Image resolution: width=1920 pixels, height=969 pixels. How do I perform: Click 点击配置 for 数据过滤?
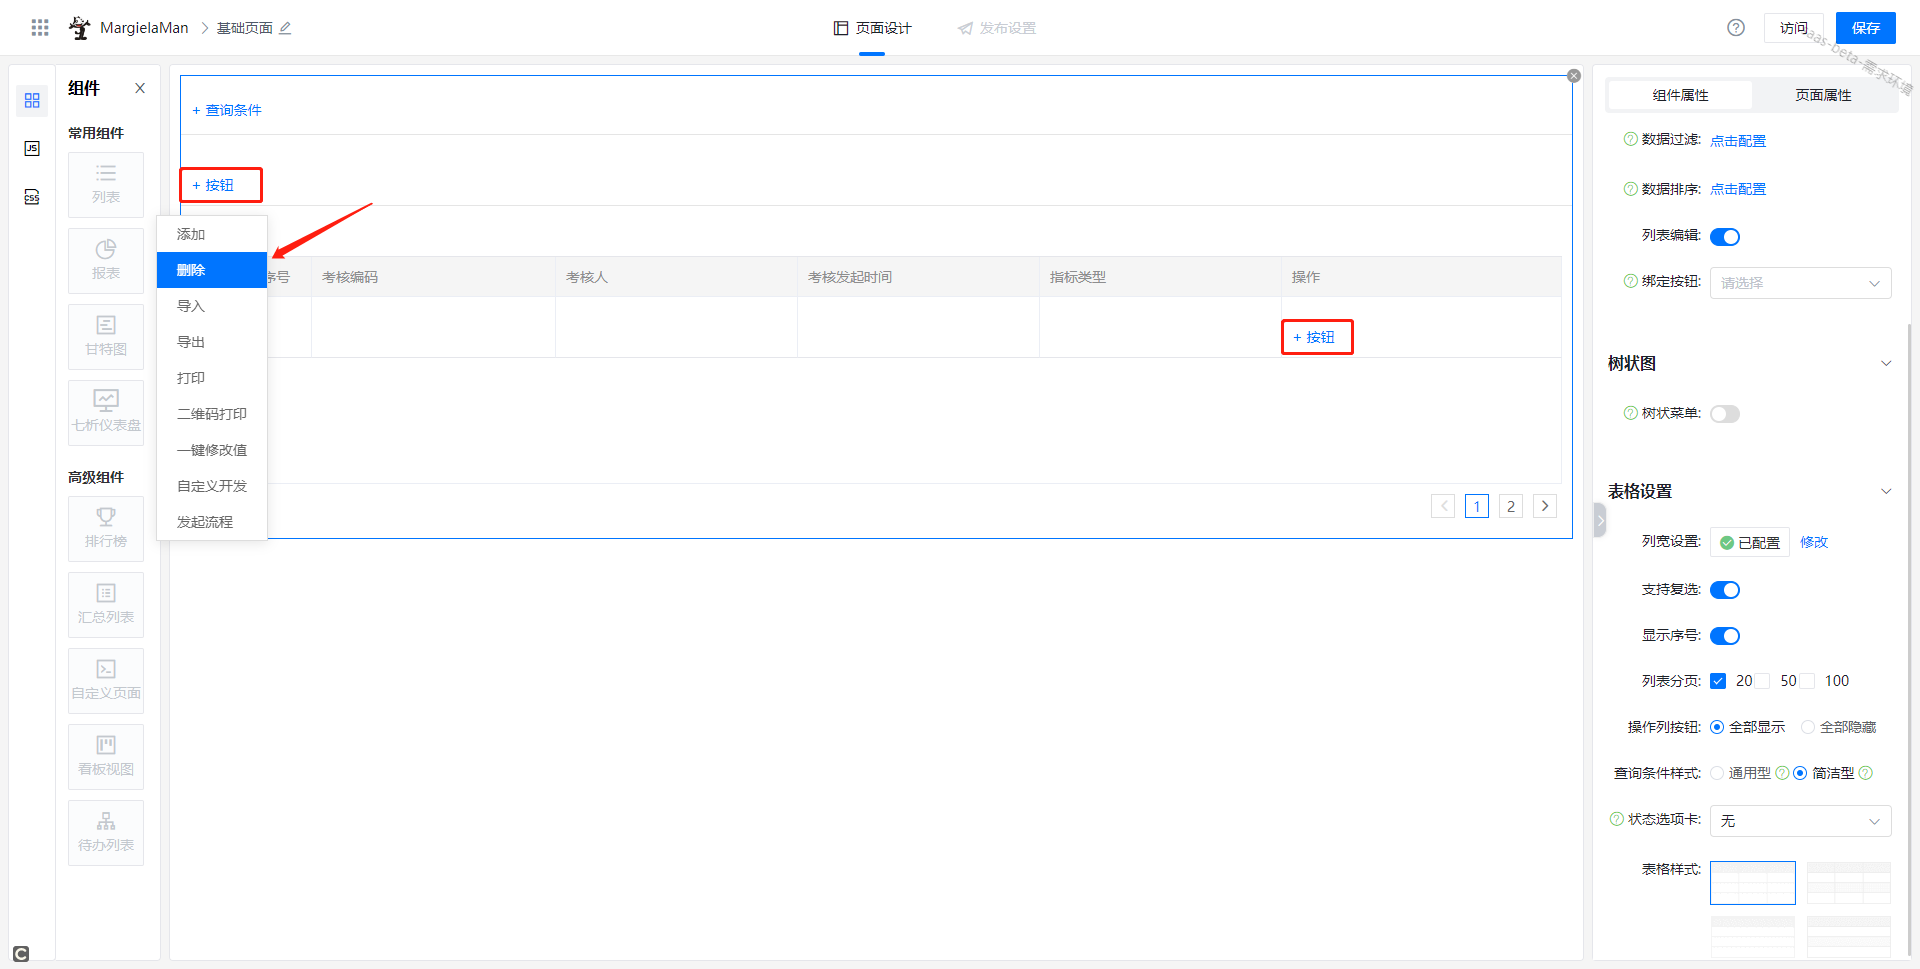coord(1738,141)
